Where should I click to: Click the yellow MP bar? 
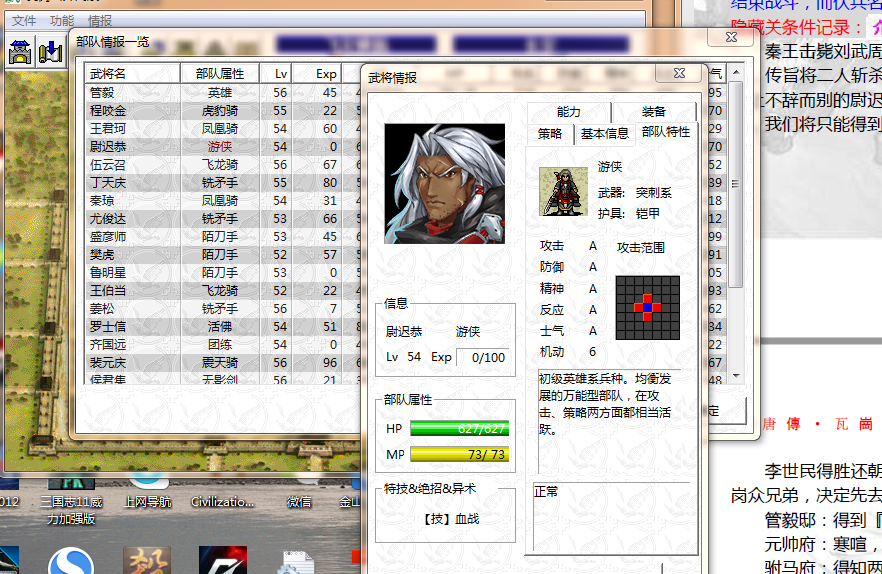[x=460, y=454]
